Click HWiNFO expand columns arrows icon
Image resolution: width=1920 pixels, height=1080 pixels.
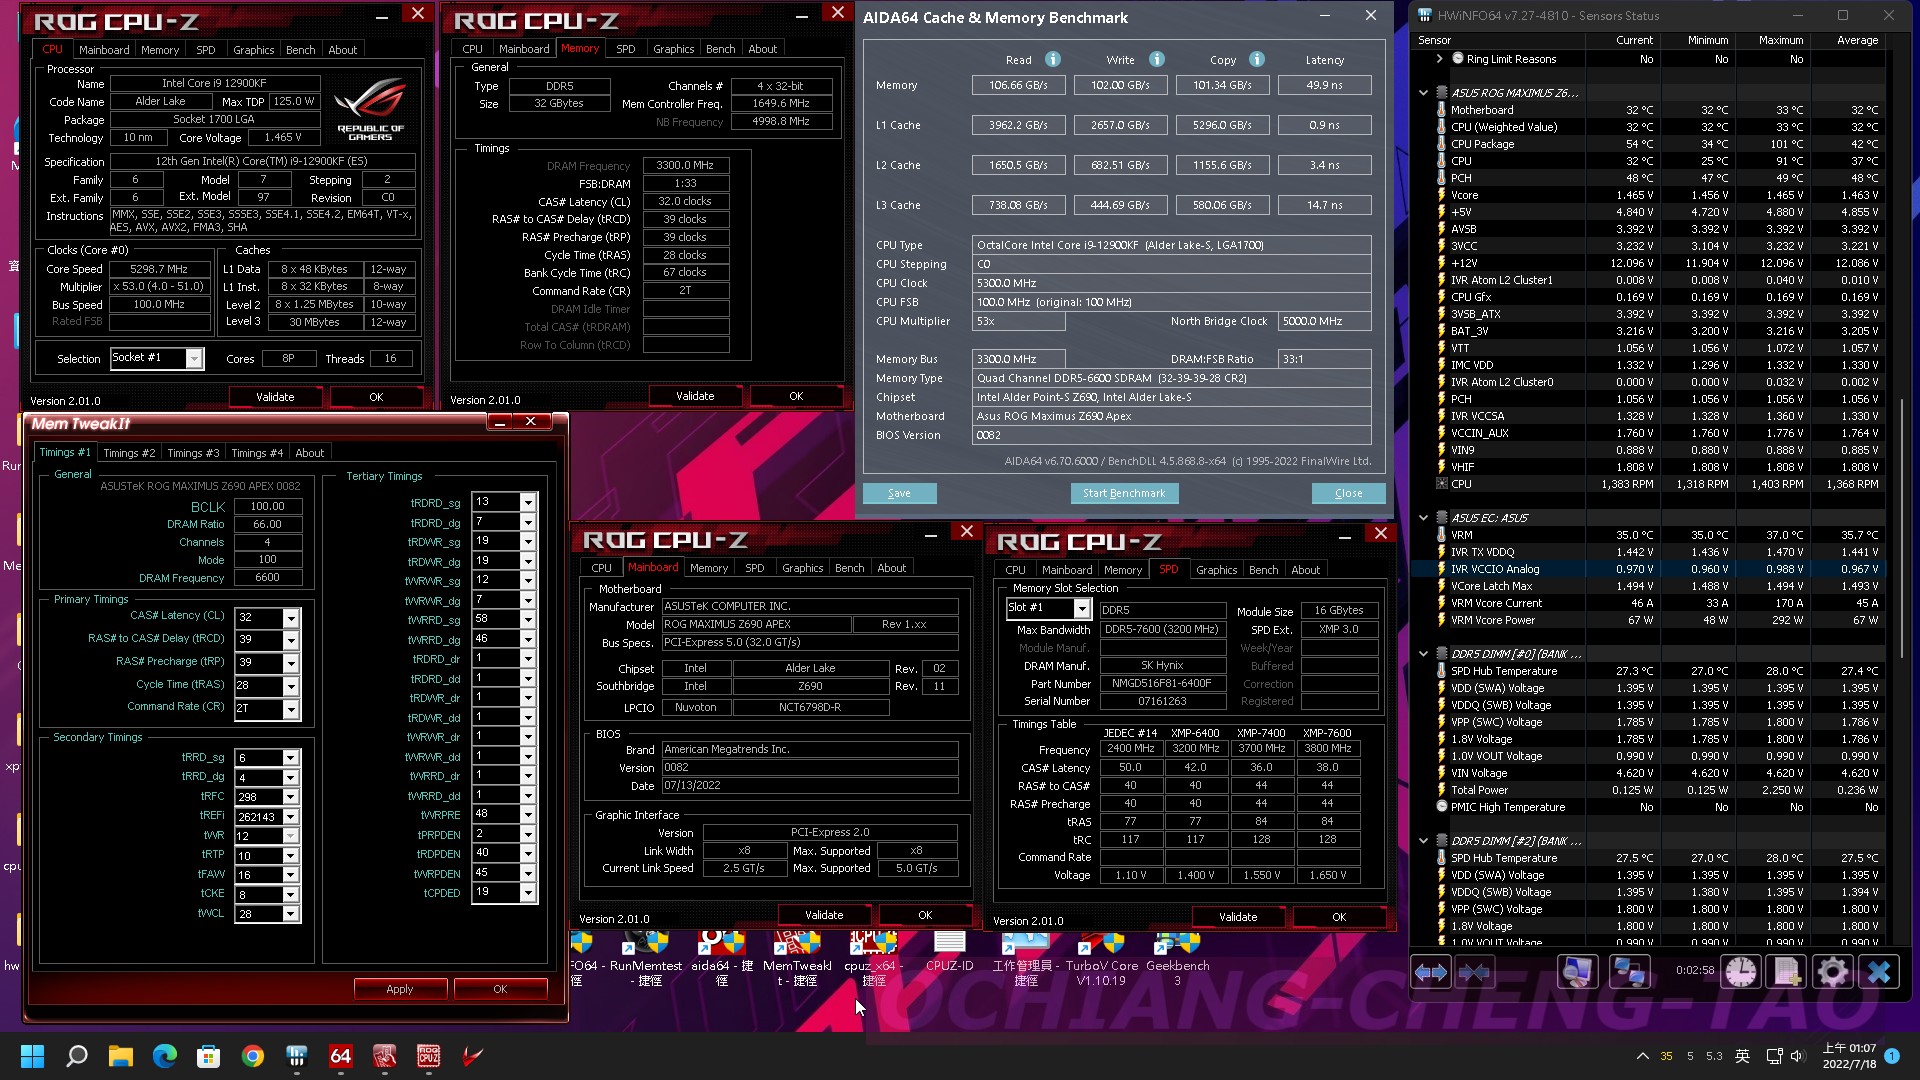(1431, 971)
